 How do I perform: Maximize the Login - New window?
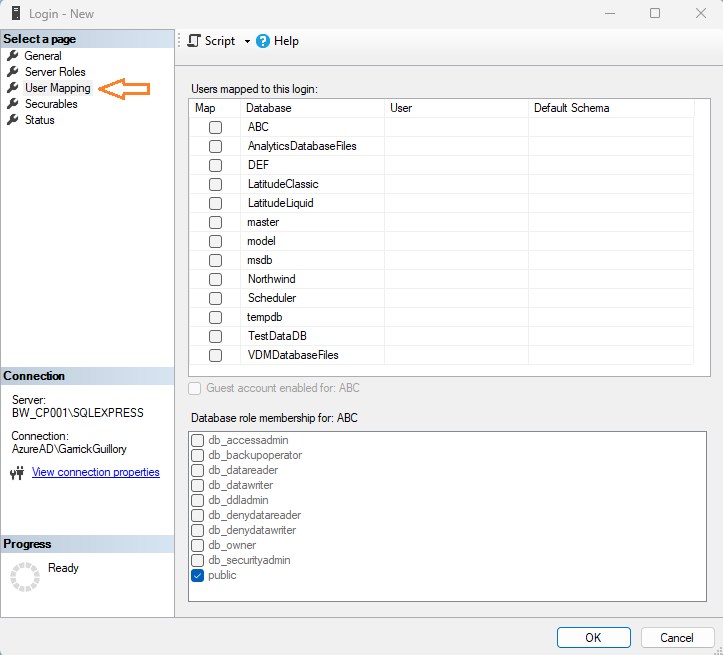click(x=655, y=13)
